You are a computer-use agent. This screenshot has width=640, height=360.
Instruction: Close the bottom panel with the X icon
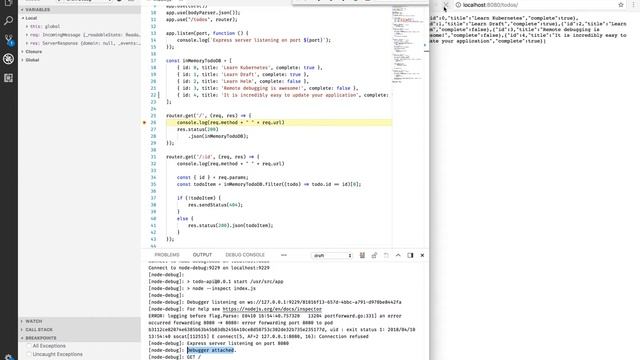pyautogui.click(x=422, y=256)
